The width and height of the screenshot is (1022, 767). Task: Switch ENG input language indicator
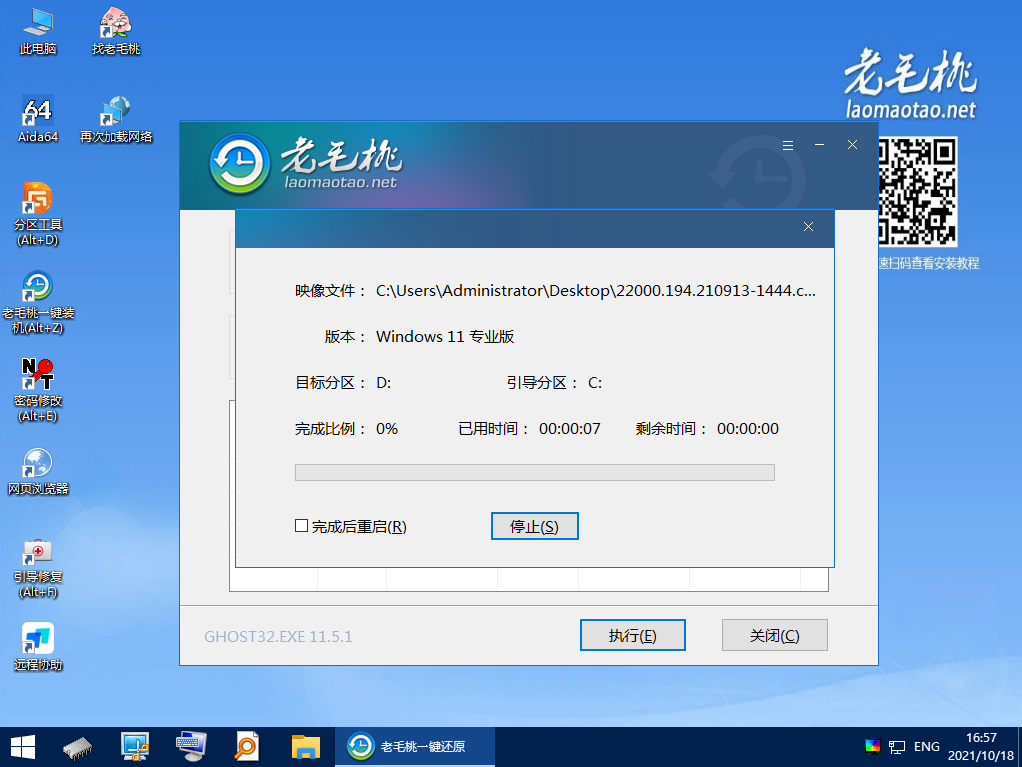pos(926,747)
